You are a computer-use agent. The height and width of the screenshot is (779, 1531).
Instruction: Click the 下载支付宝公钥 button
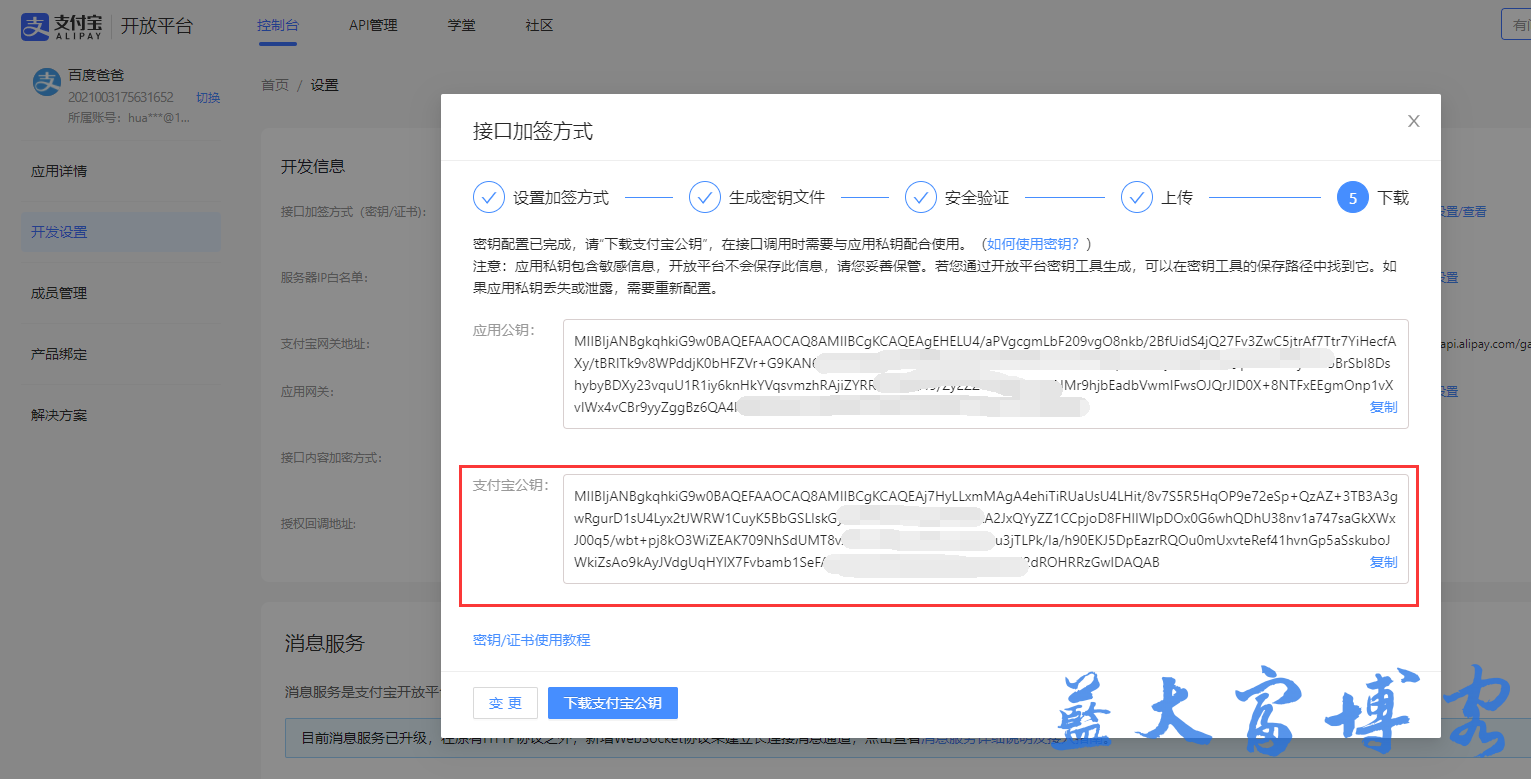(613, 703)
